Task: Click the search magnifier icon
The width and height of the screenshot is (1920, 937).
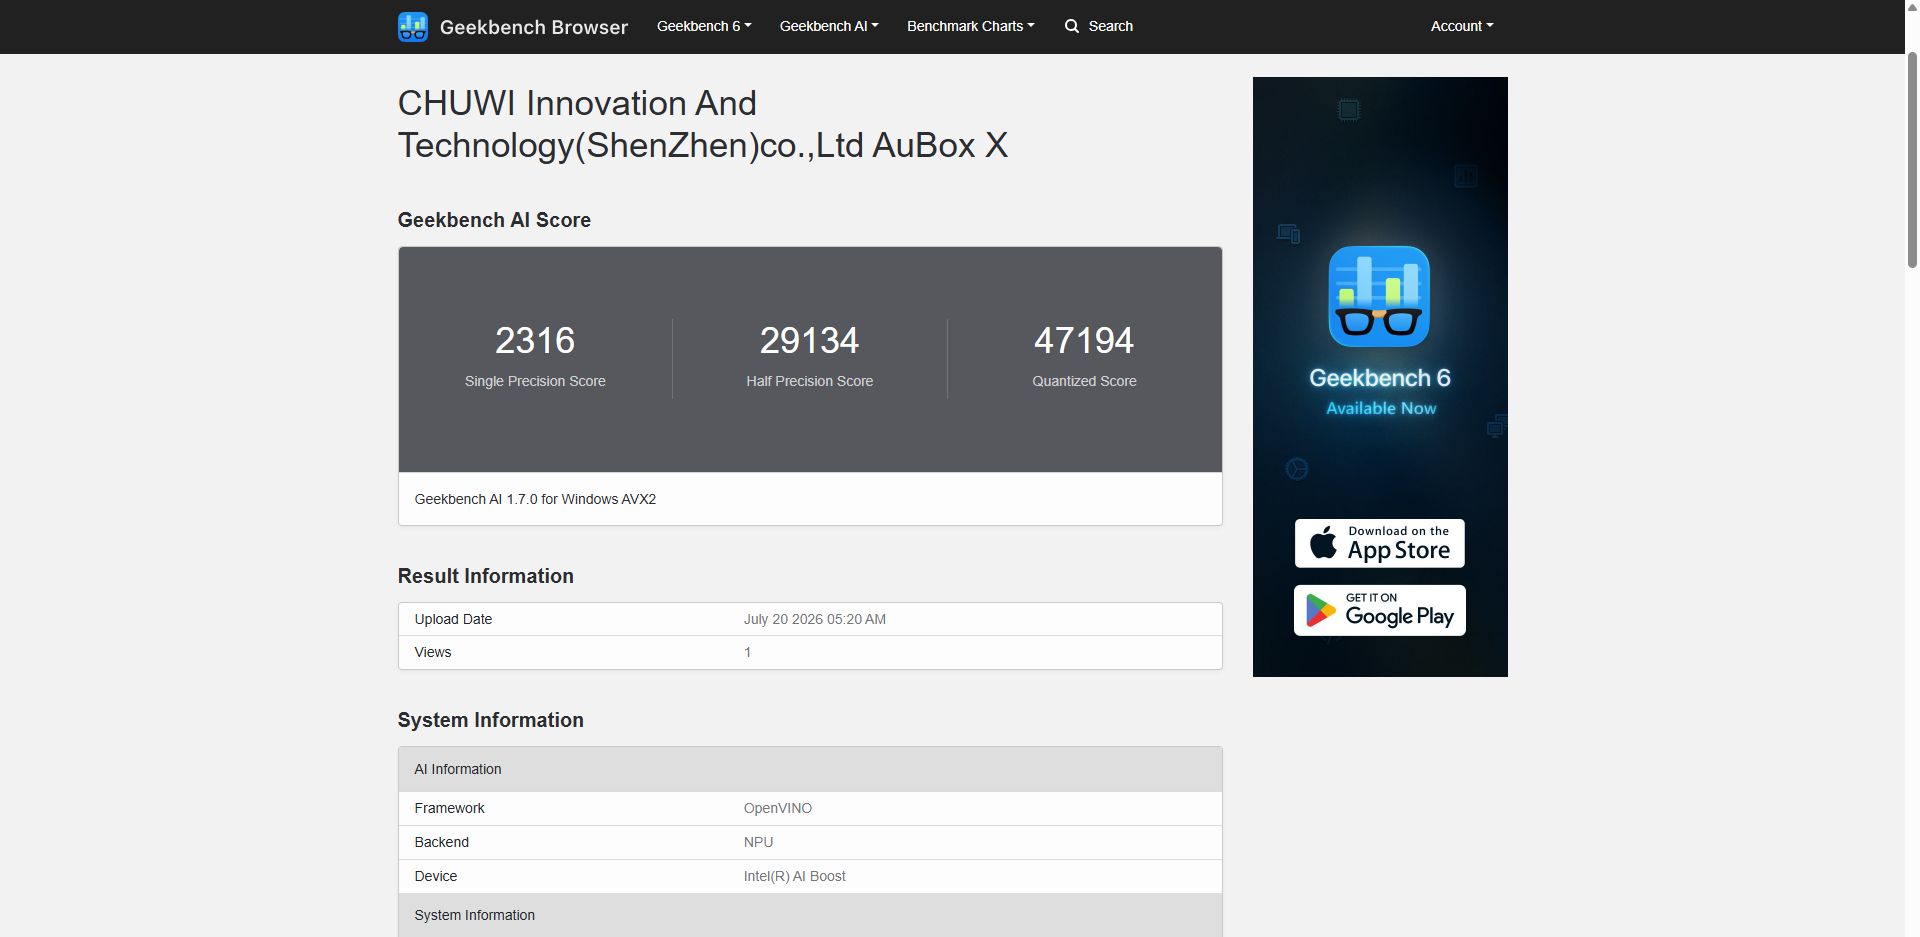Action: pos(1072,26)
